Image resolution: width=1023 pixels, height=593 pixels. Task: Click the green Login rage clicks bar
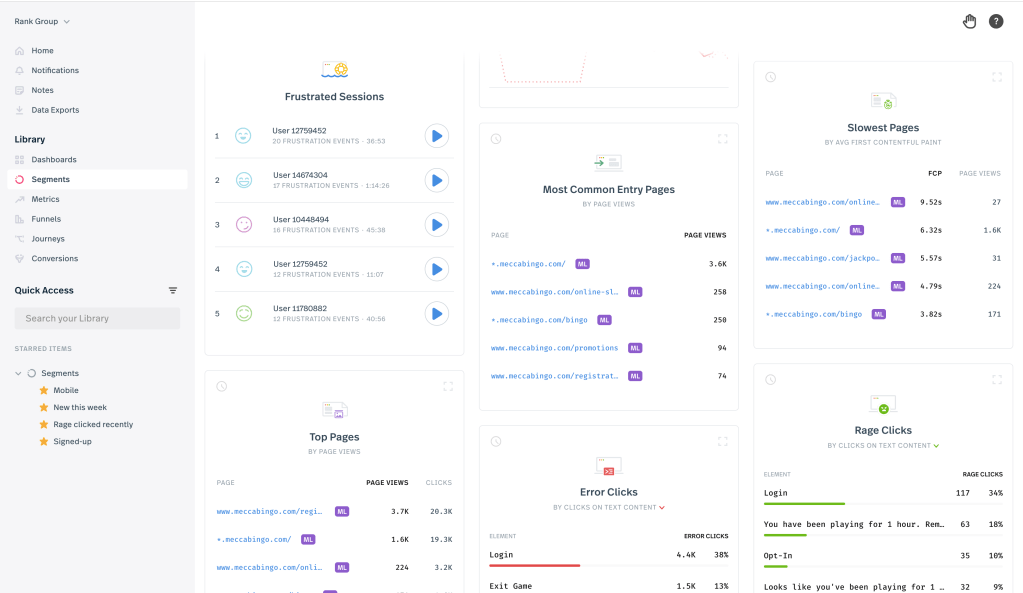coord(804,504)
